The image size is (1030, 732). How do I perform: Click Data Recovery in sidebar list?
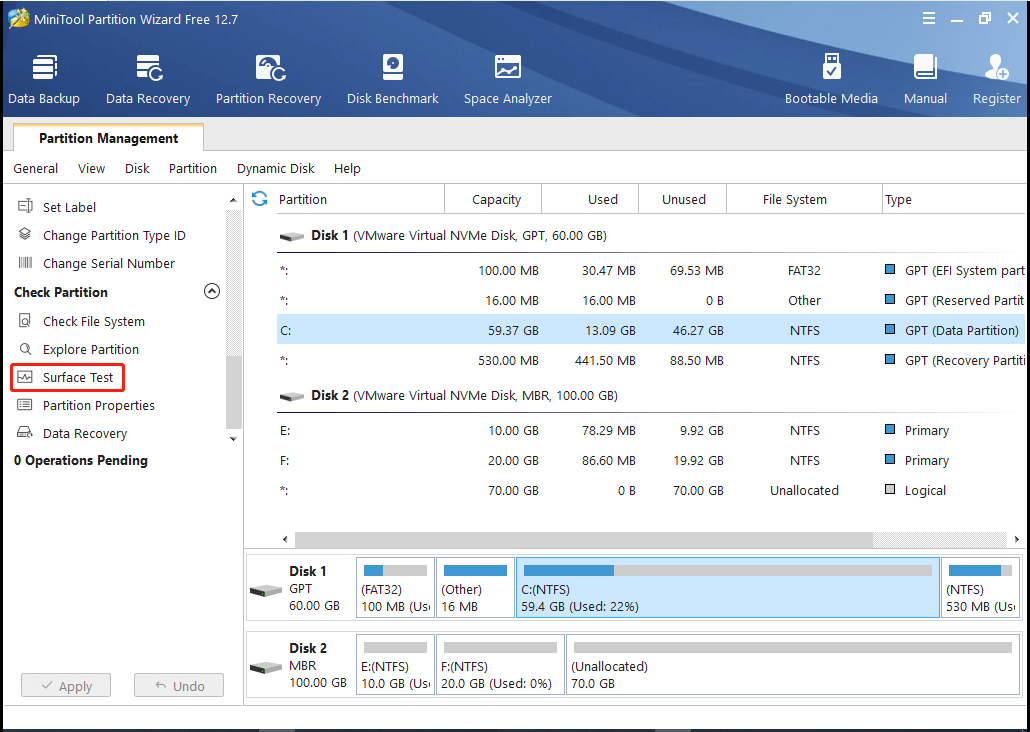coord(85,434)
